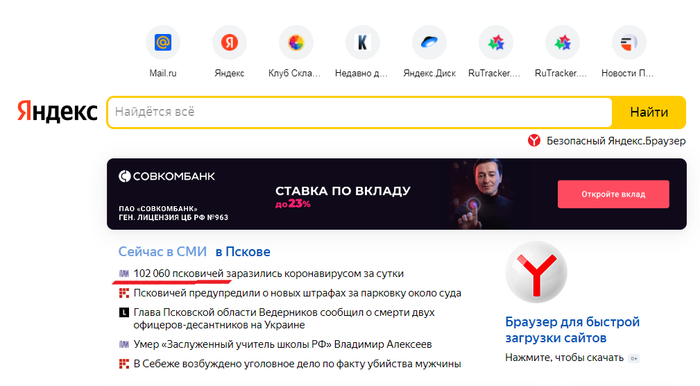Open the first RuTracker shortcut icon
700x386 pixels.
click(x=496, y=43)
